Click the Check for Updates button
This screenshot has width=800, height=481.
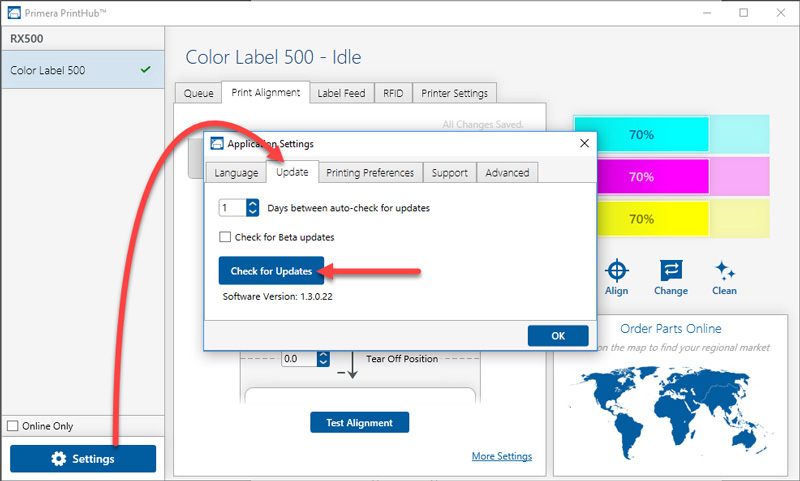tap(271, 271)
